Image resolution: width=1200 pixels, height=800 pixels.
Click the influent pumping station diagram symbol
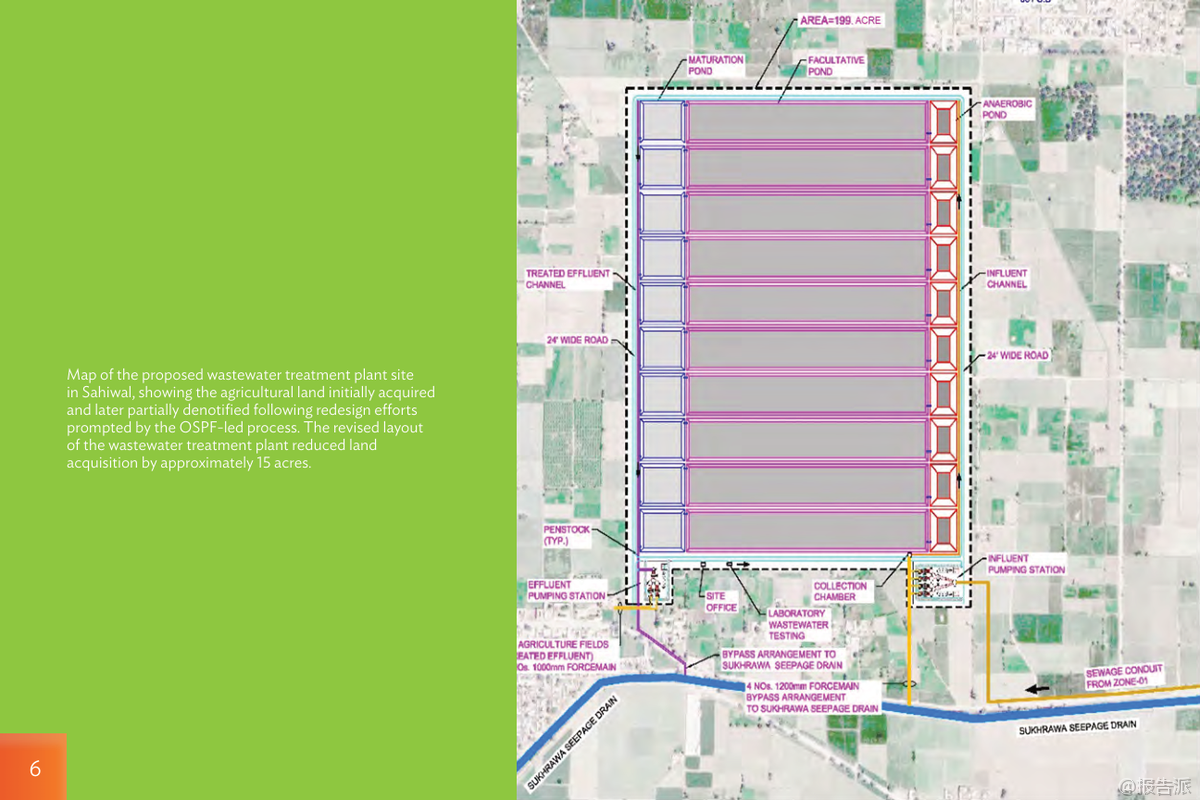click(937, 580)
